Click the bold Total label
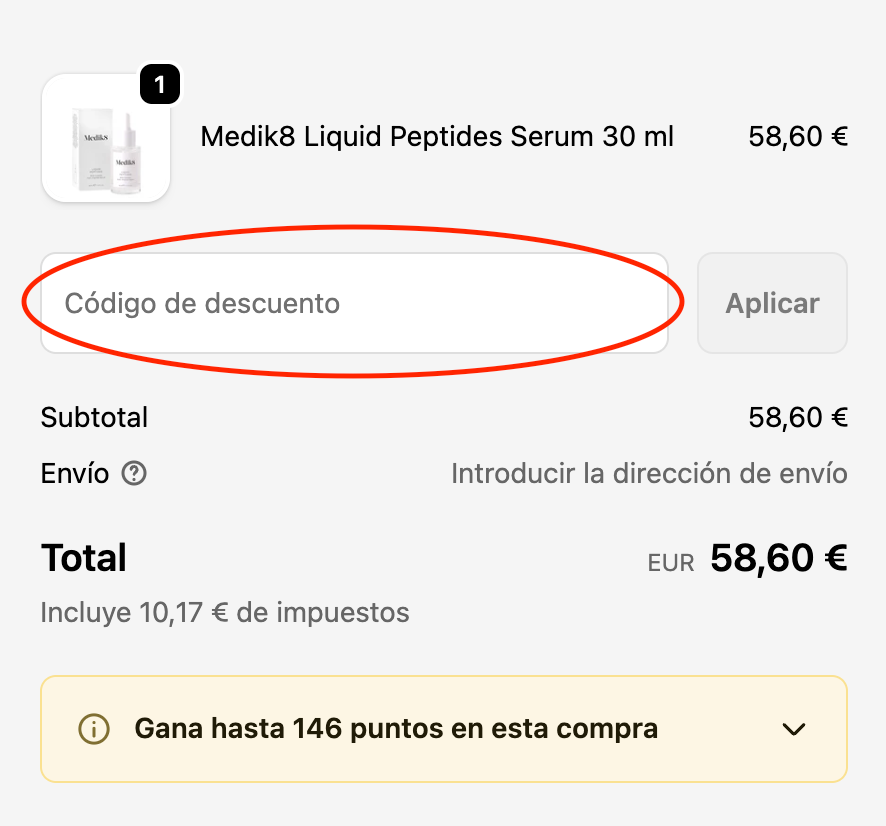The image size is (886, 826). (x=84, y=558)
